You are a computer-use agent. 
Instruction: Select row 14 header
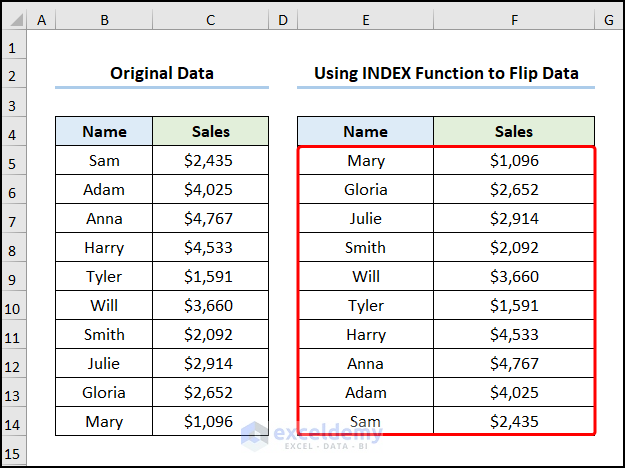point(12,422)
